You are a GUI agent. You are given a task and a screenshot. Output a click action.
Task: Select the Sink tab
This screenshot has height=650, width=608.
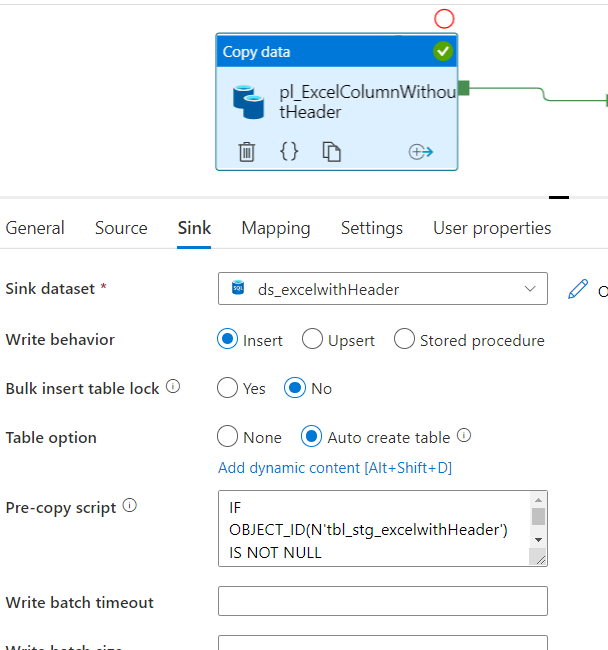pyautogui.click(x=194, y=228)
